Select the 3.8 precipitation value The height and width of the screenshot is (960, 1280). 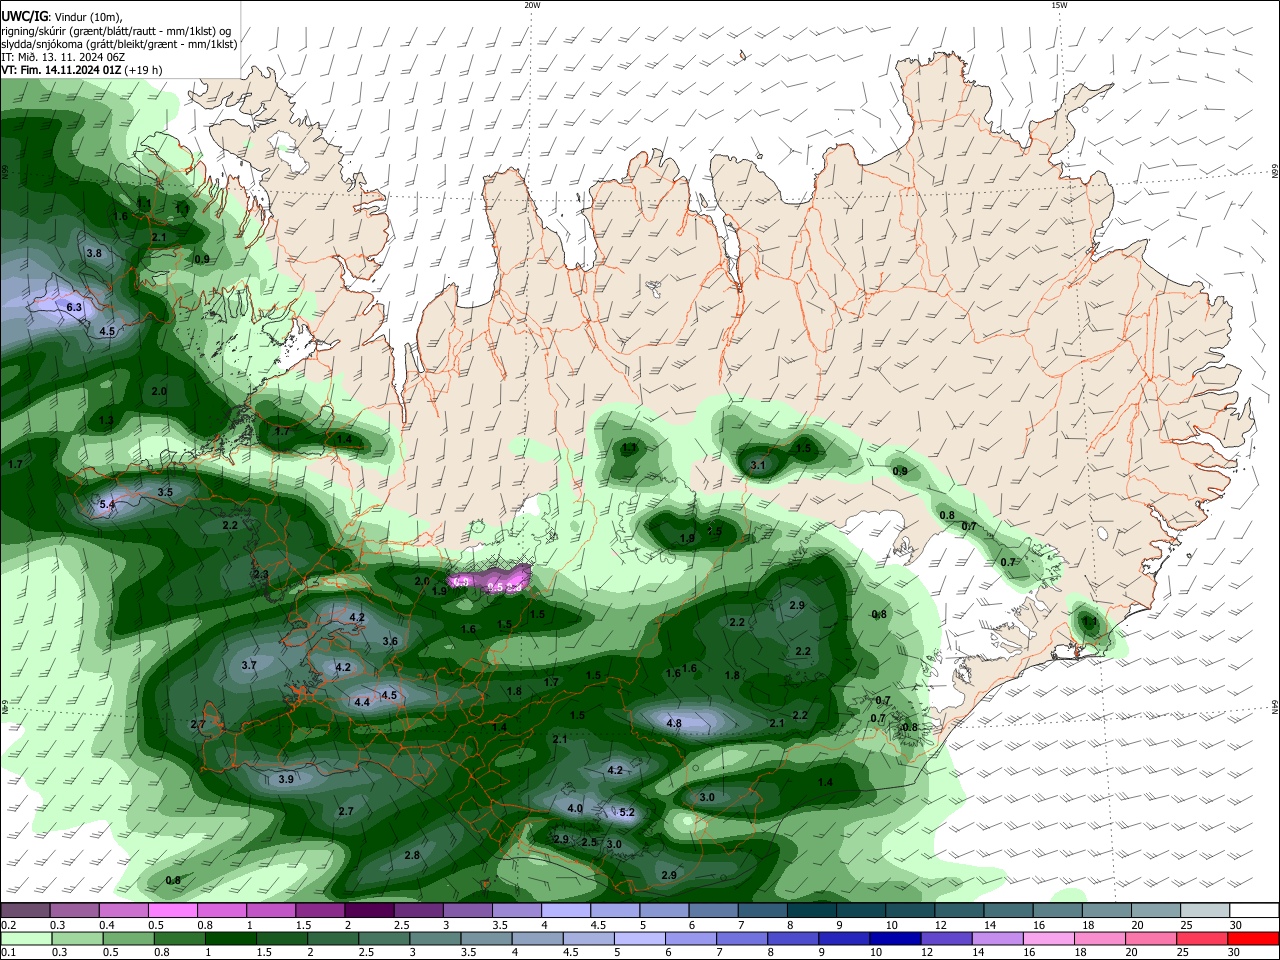[x=94, y=254]
